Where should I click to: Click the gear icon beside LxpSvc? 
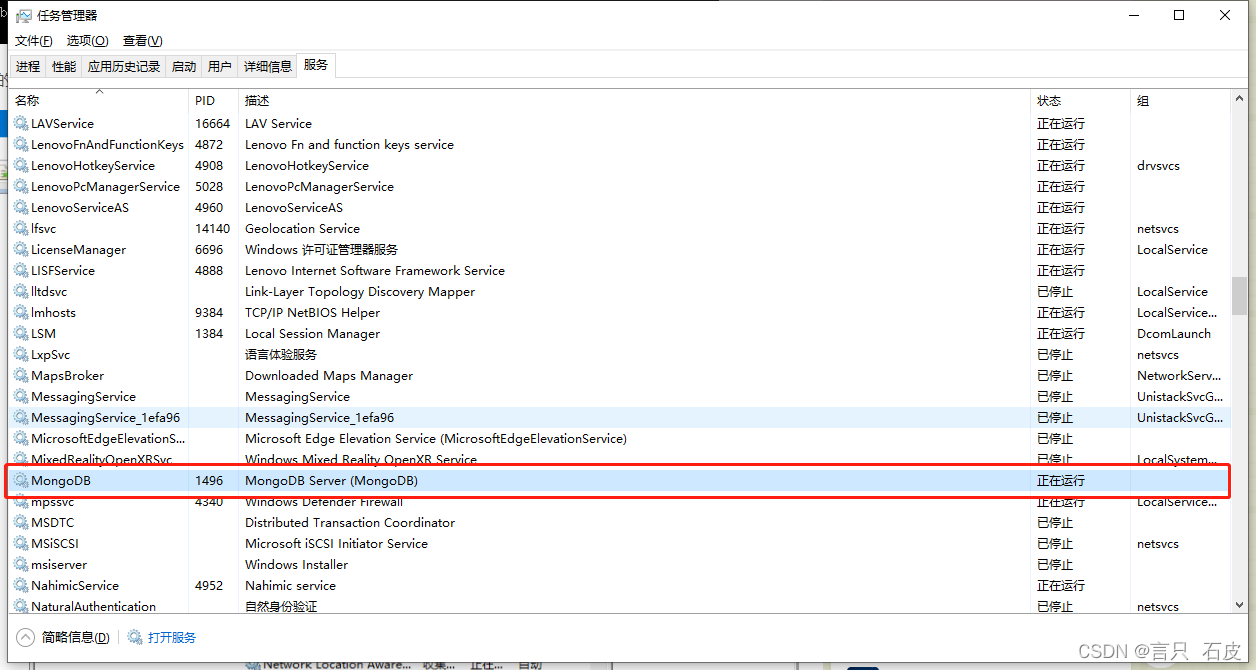point(21,354)
